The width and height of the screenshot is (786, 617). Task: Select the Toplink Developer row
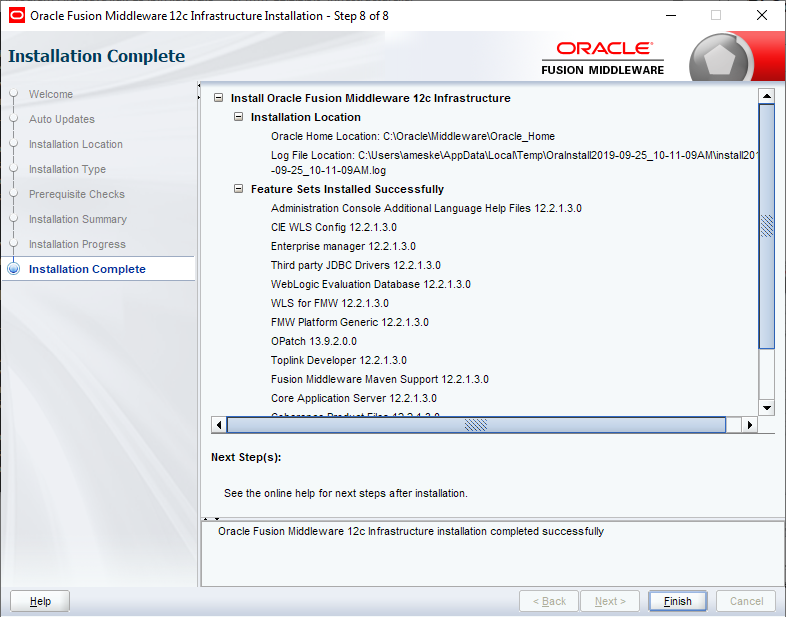(338, 360)
